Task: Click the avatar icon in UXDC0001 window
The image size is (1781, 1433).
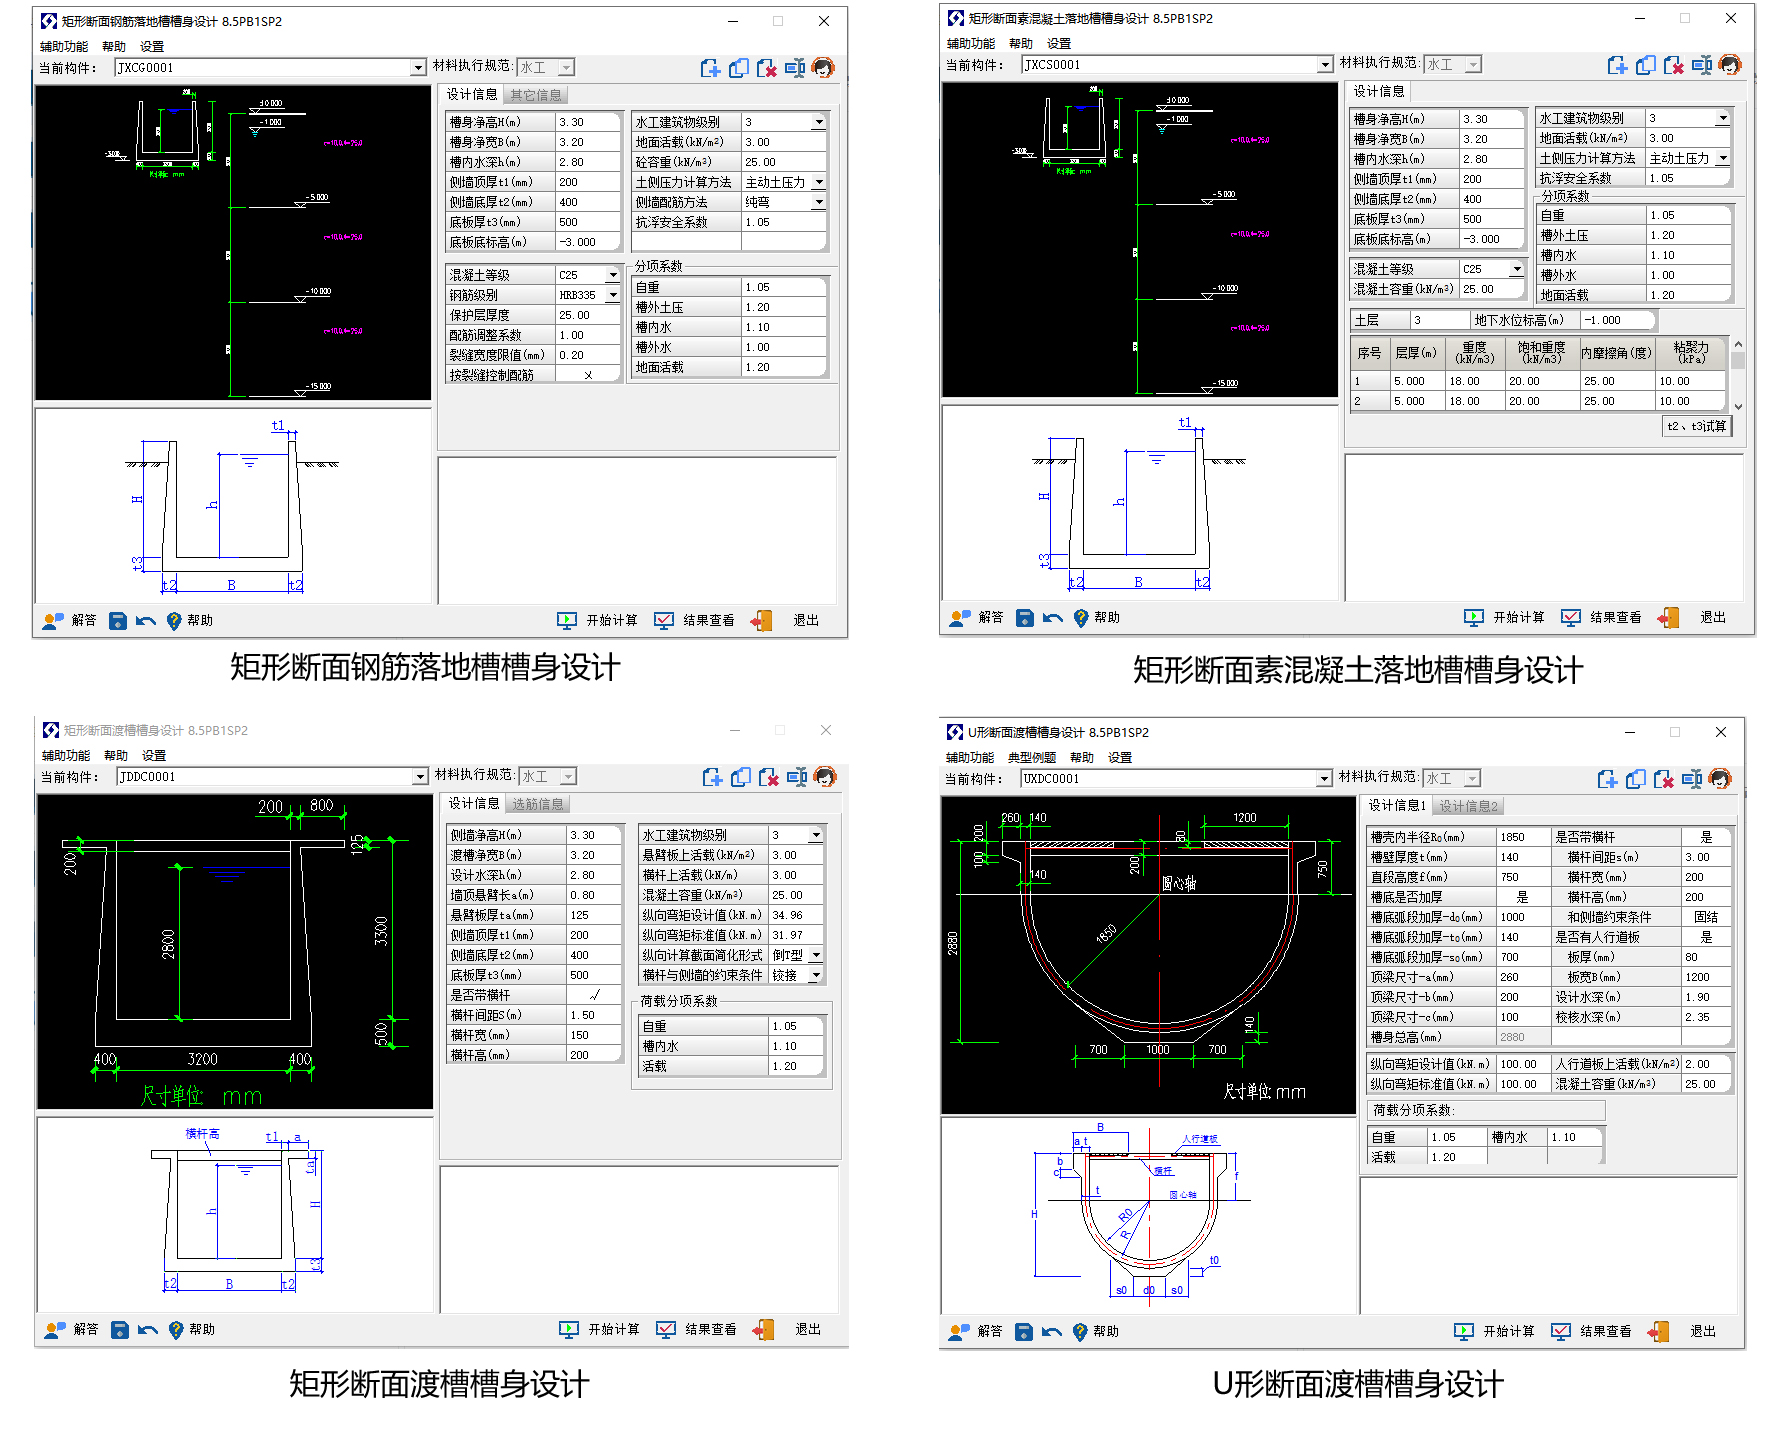Action: (1720, 779)
